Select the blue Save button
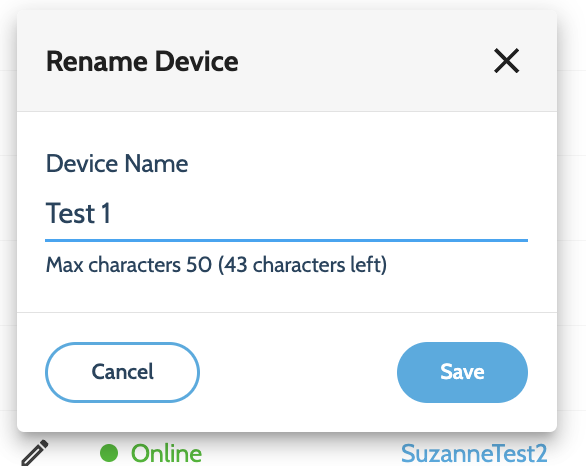 (462, 372)
